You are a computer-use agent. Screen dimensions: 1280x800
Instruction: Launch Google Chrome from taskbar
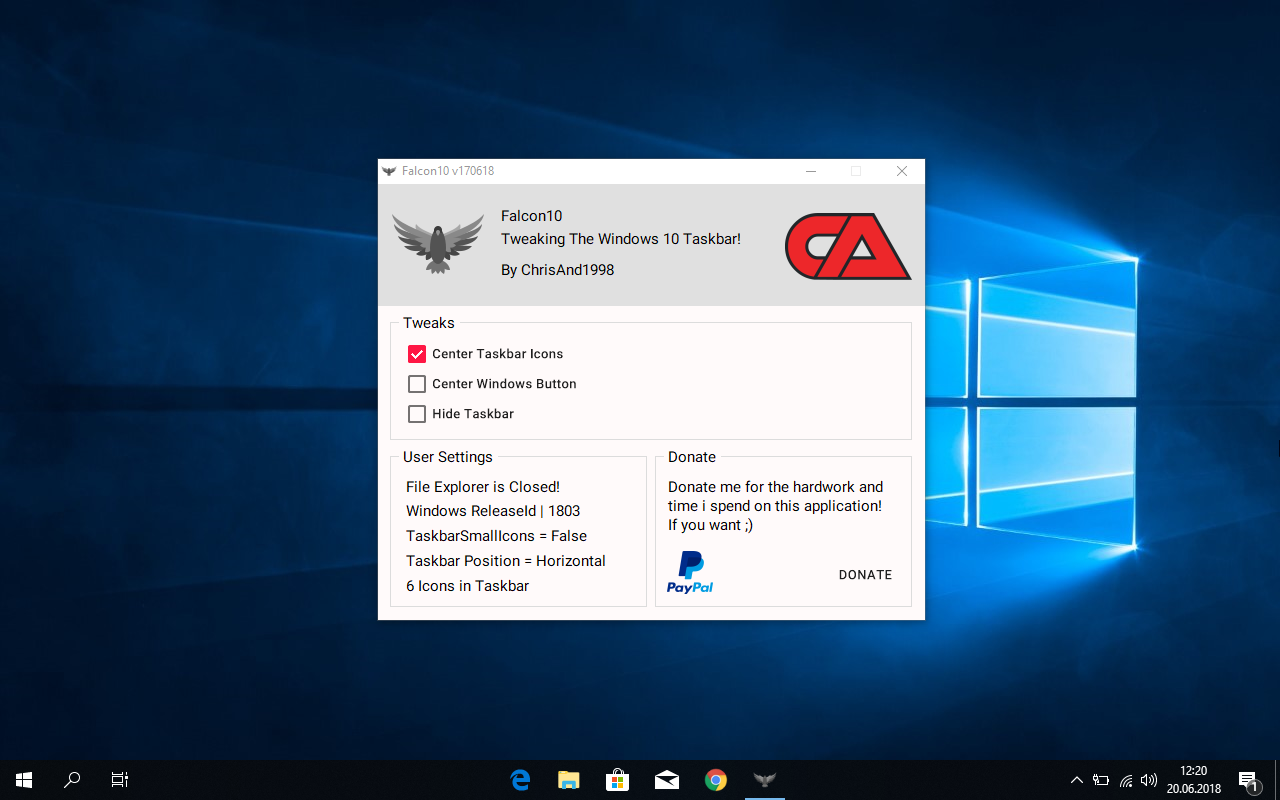pos(715,780)
